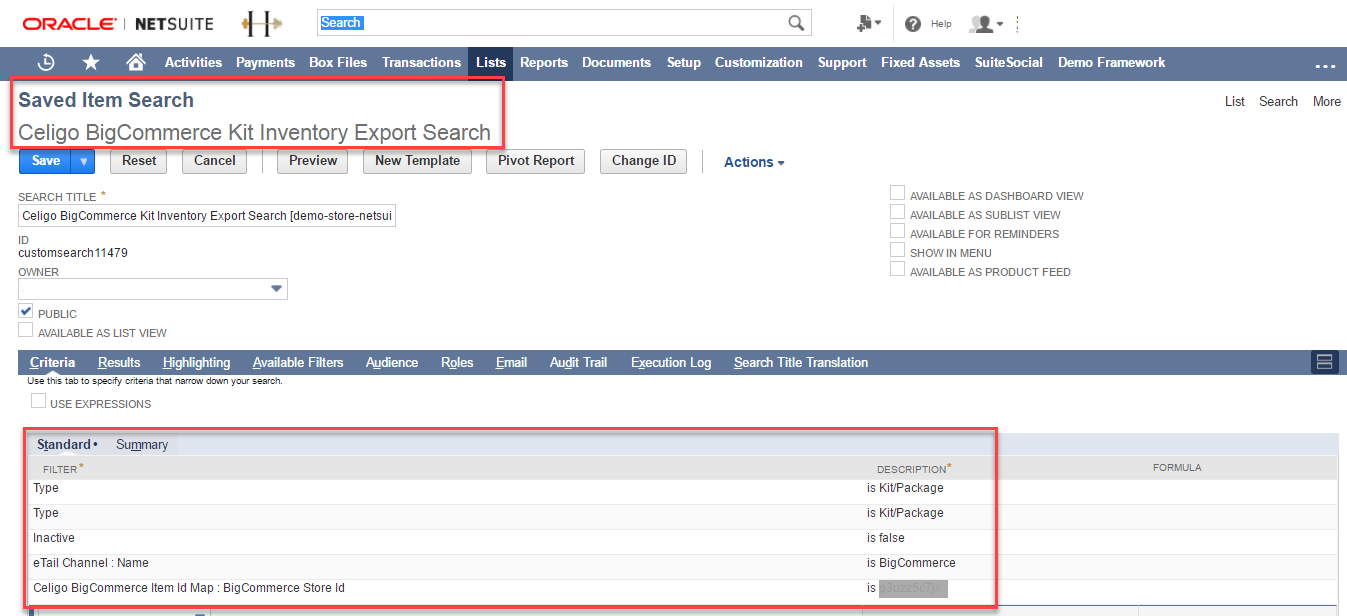
Task: Open the Actions dropdown menu
Action: pyautogui.click(x=754, y=162)
